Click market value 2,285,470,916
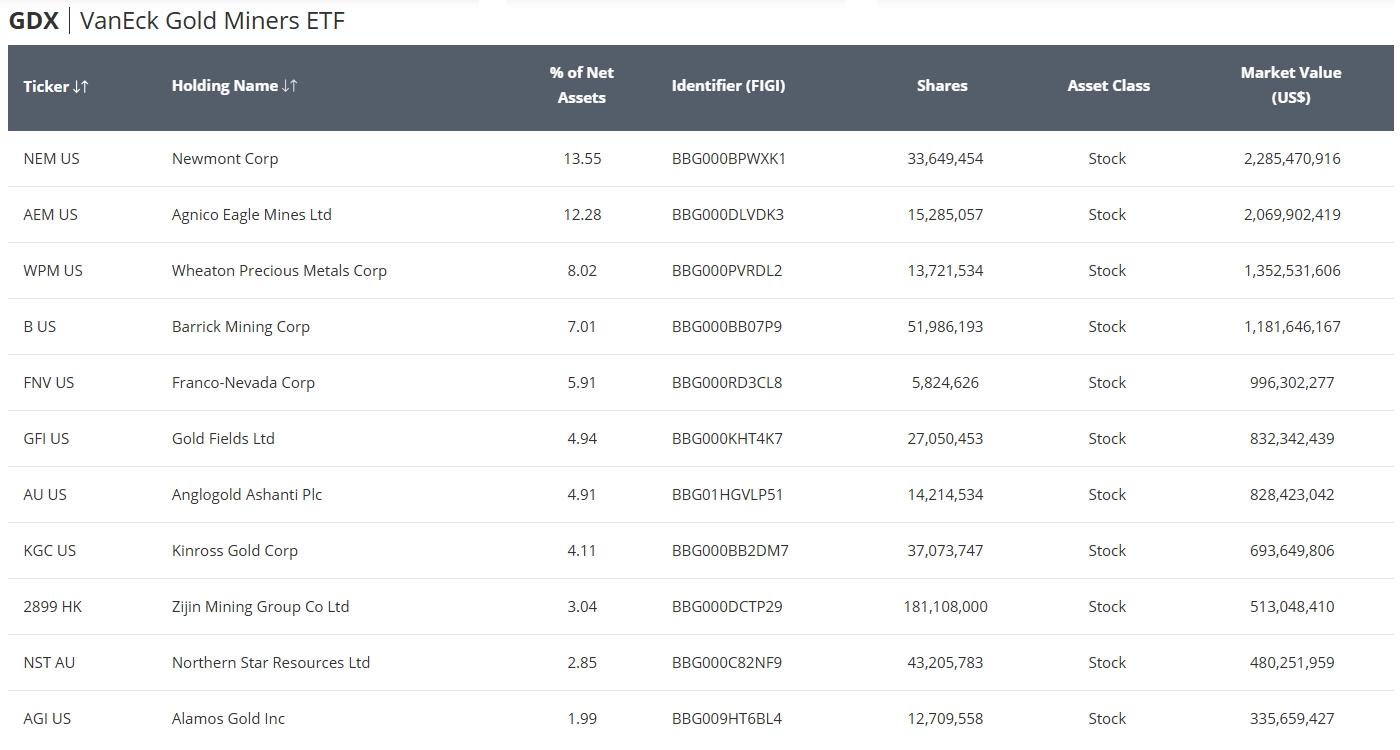The width and height of the screenshot is (1400, 750). coord(1292,159)
